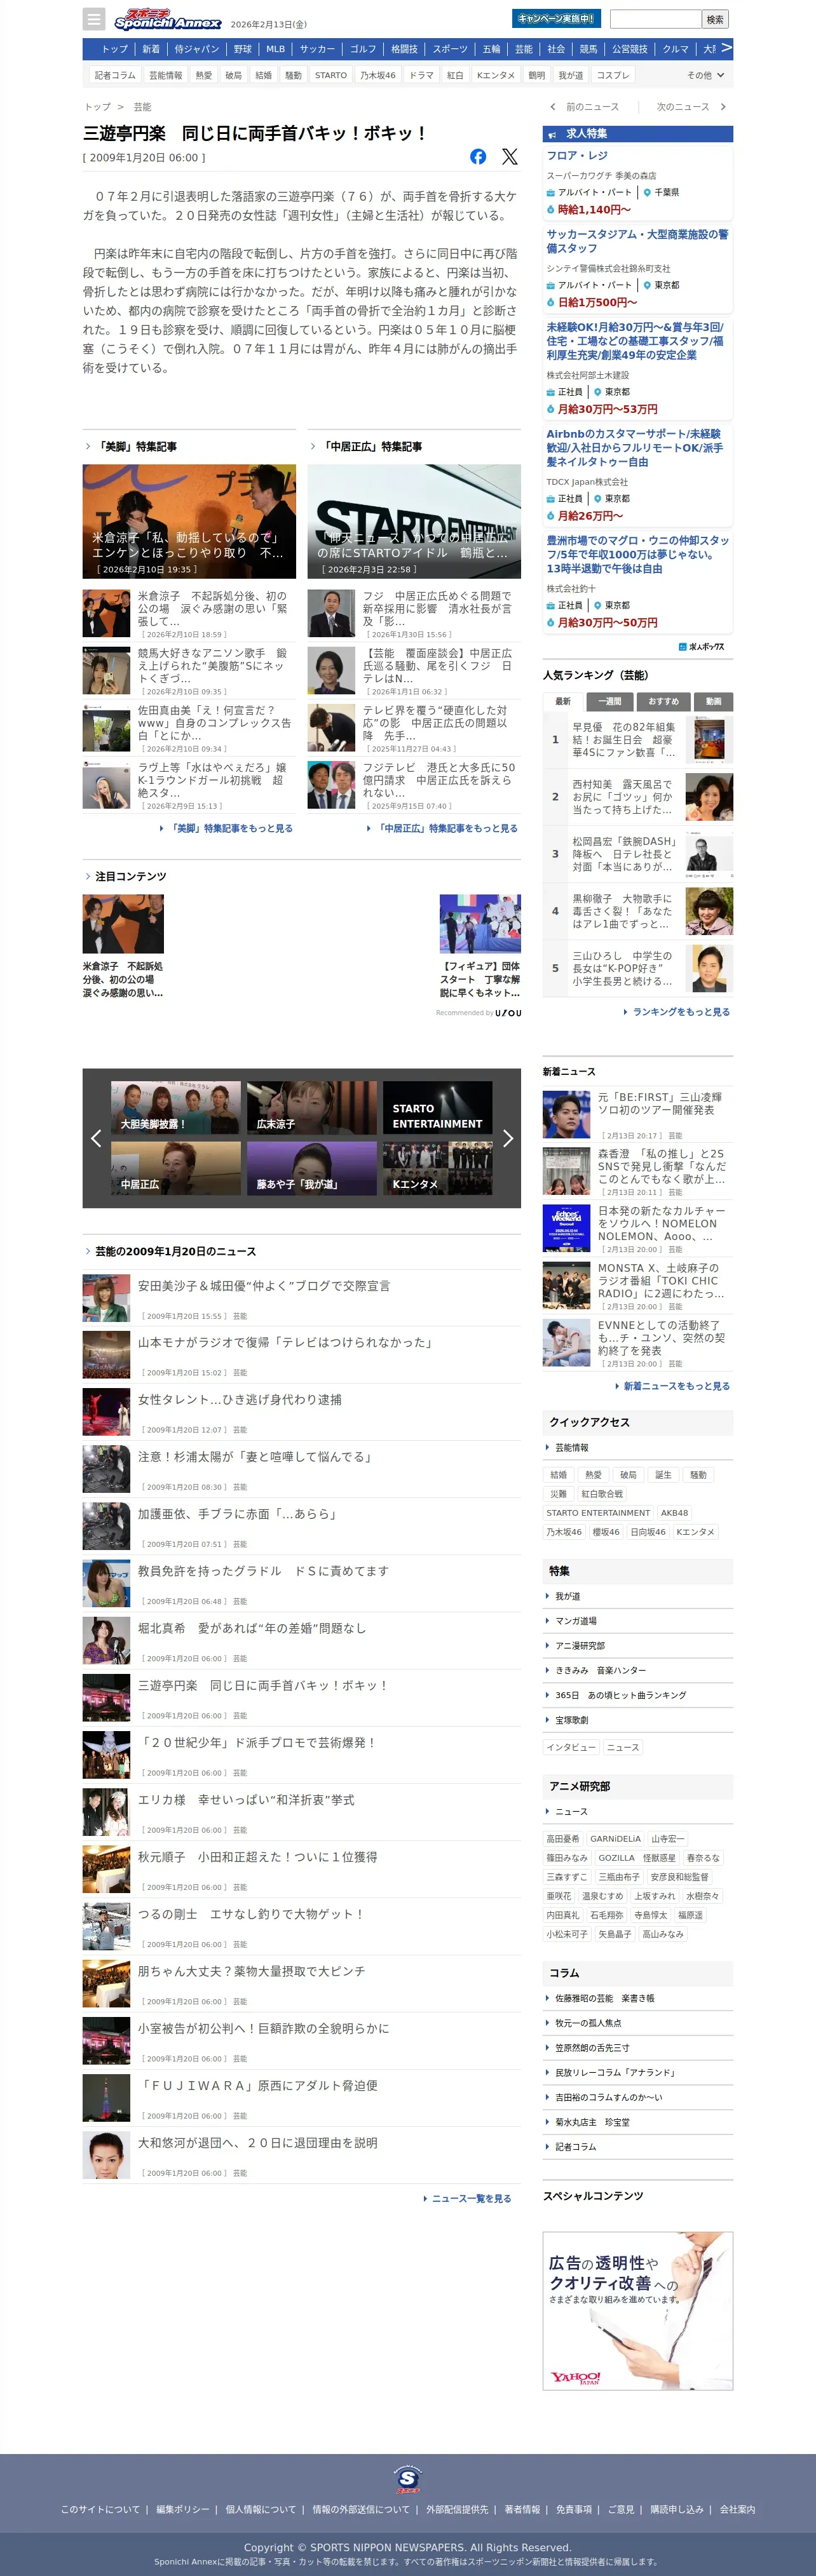Click the Yahoo! JAPAN advertisement banner

(x=638, y=2311)
